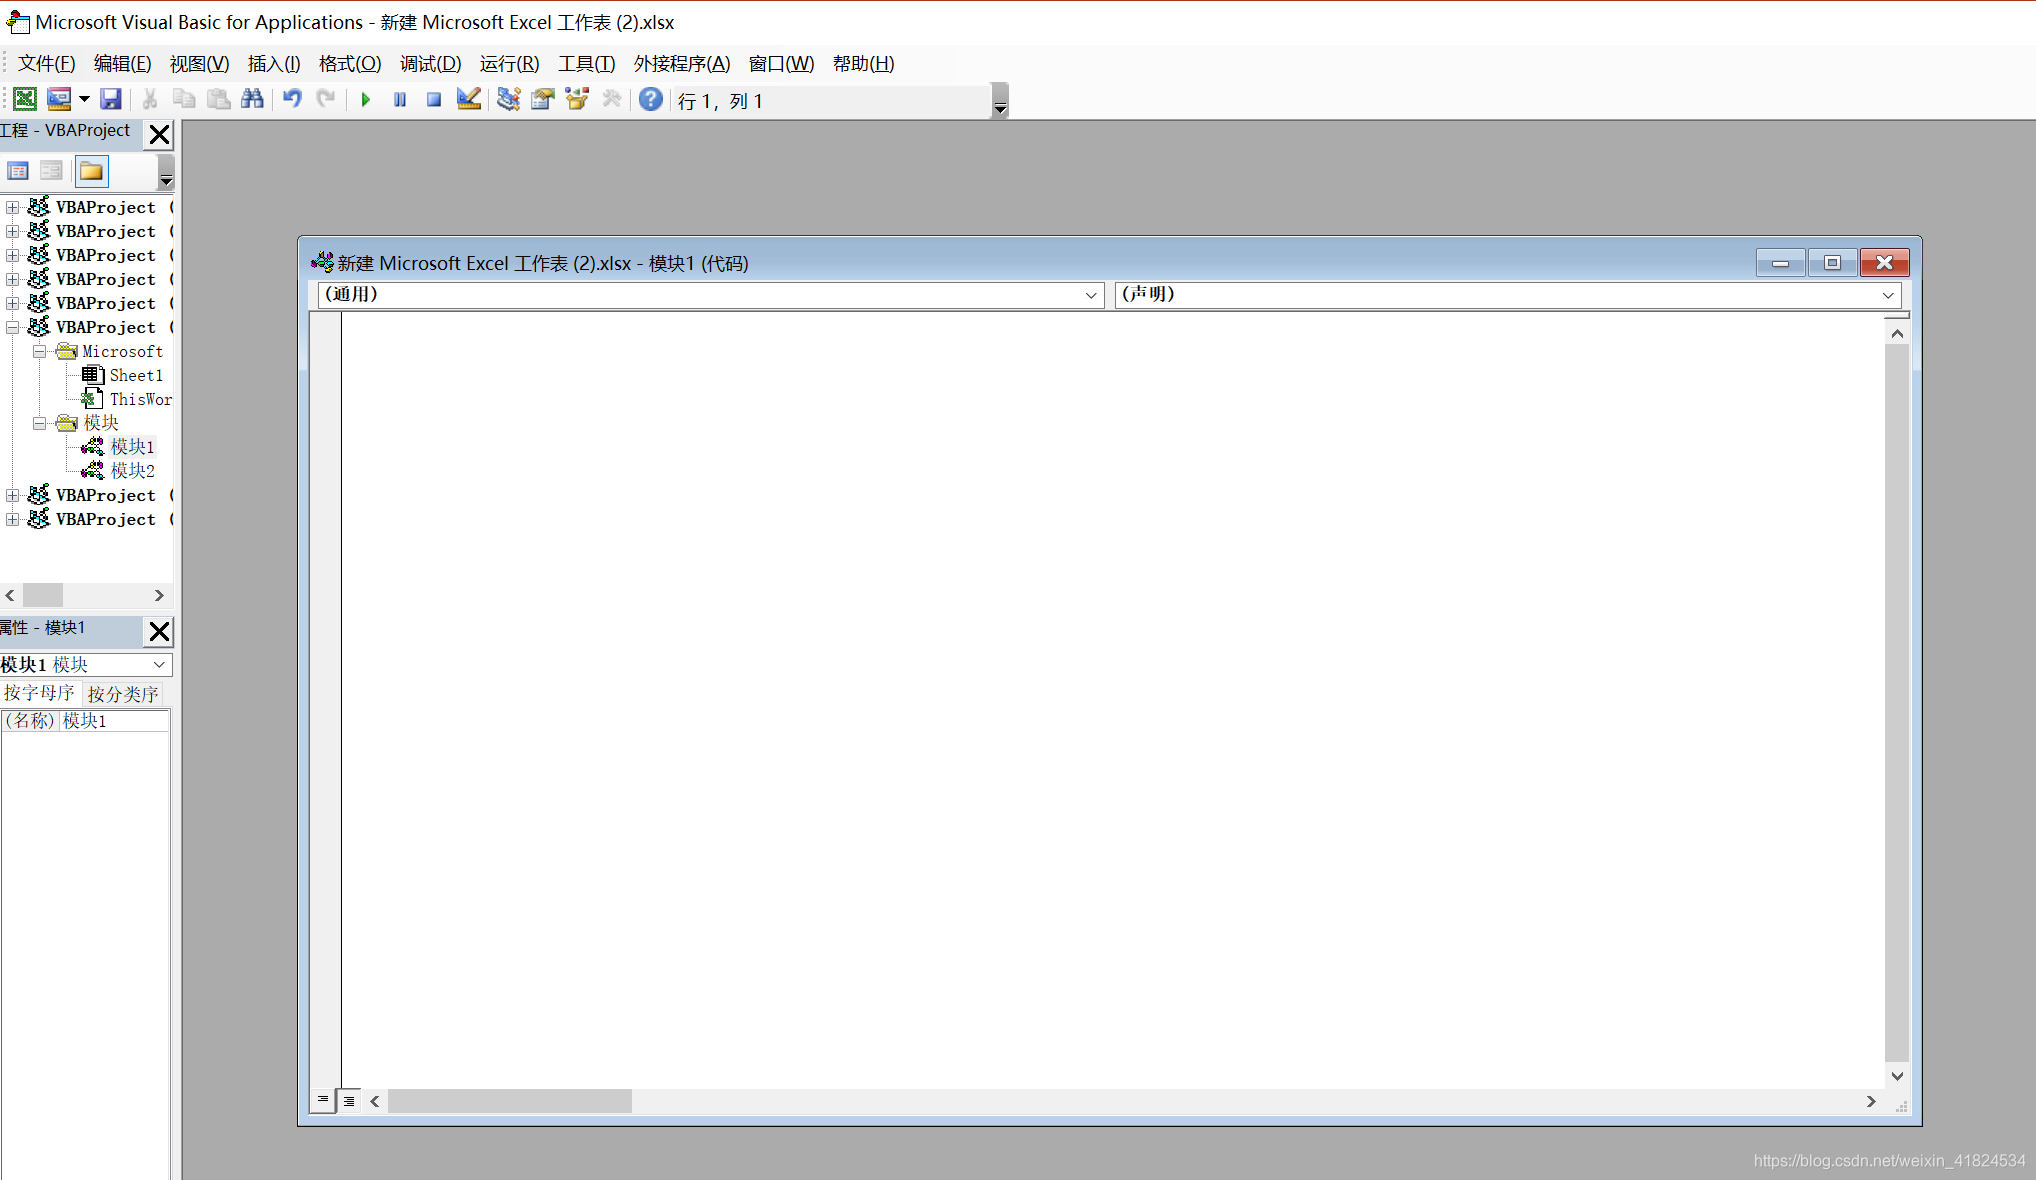The width and height of the screenshot is (2036, 1180).
Task: Select 模块2 in project tree
Action: [132, 470]
